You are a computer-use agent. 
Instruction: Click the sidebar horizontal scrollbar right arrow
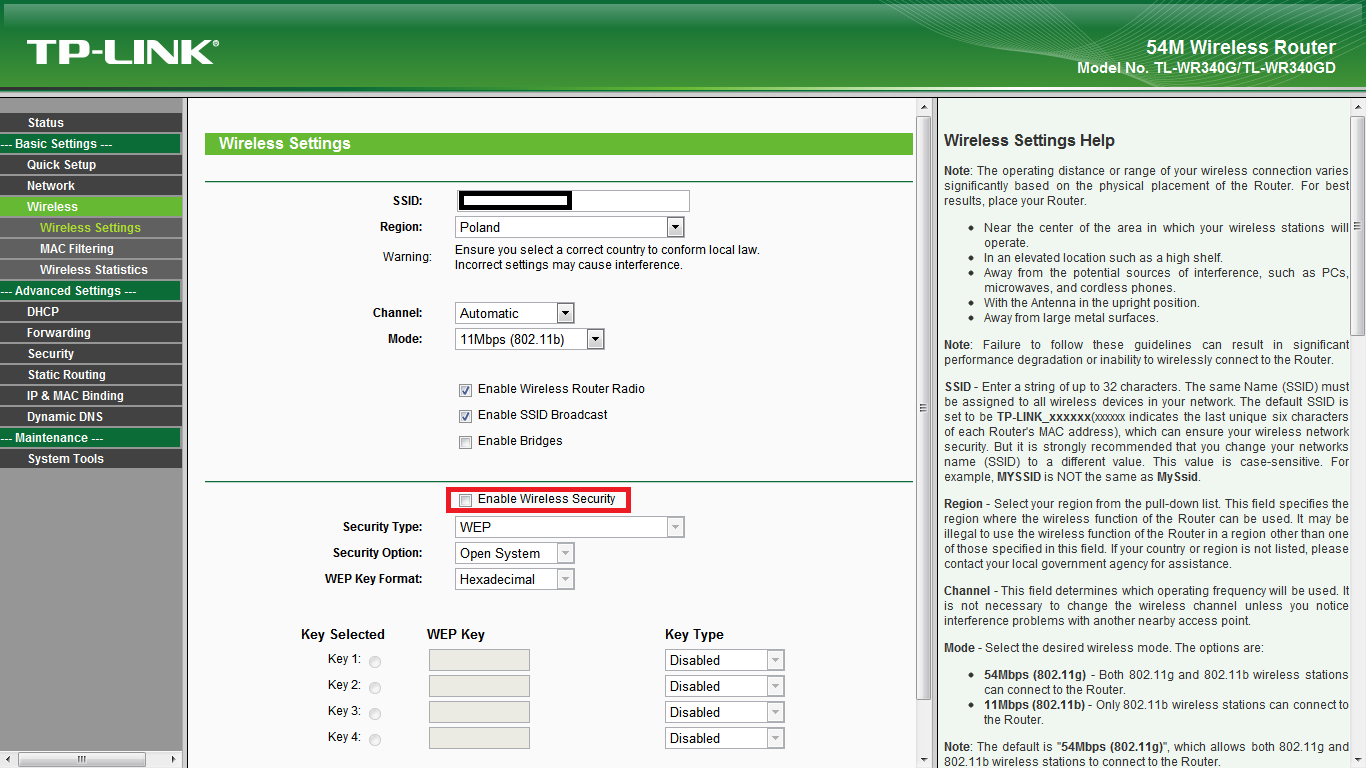point(175,760)
